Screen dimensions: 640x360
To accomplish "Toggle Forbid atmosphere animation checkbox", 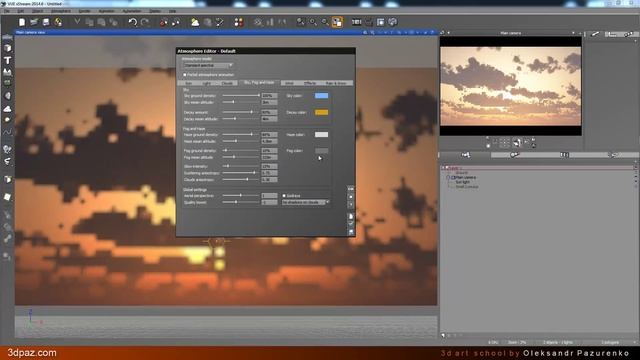I will [185, 75].
